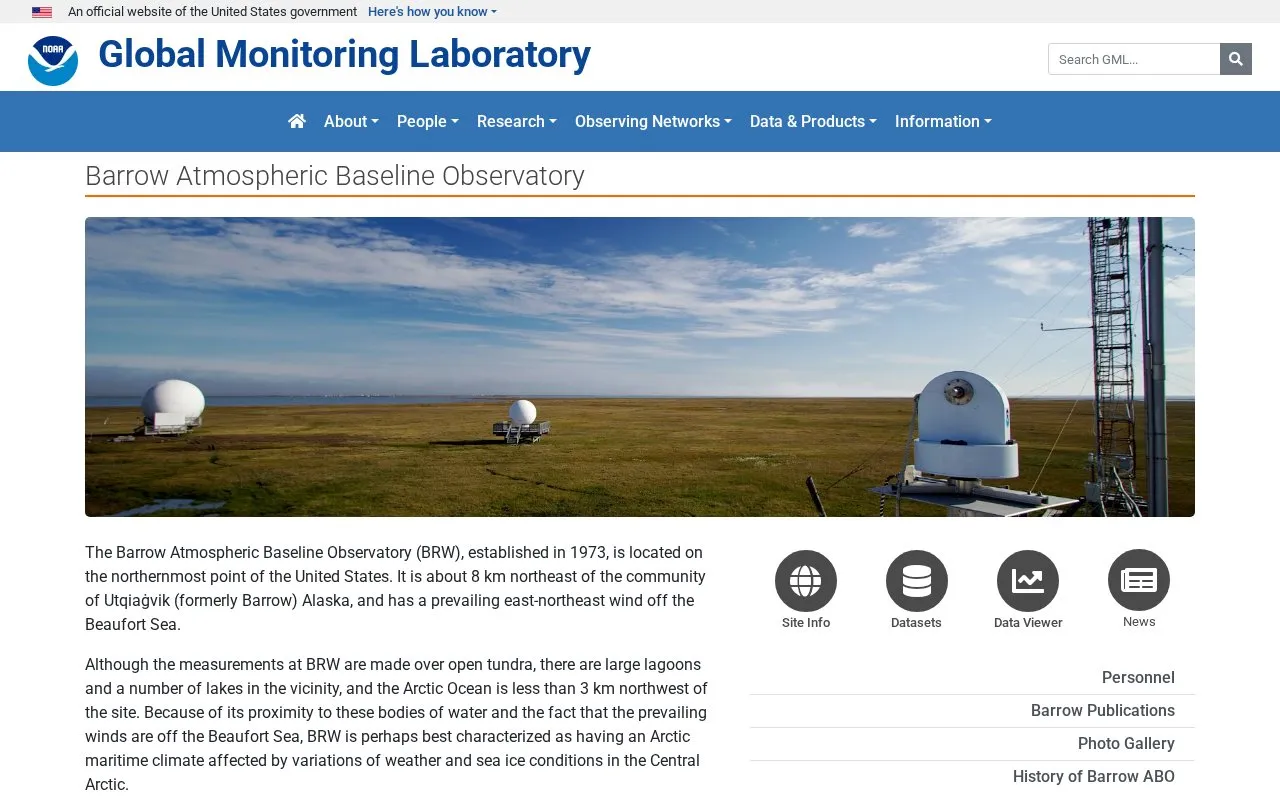Screen dimensions: 1280x800
Task: Open History of Barrow ABO link
Action: tap(1094, 776)
